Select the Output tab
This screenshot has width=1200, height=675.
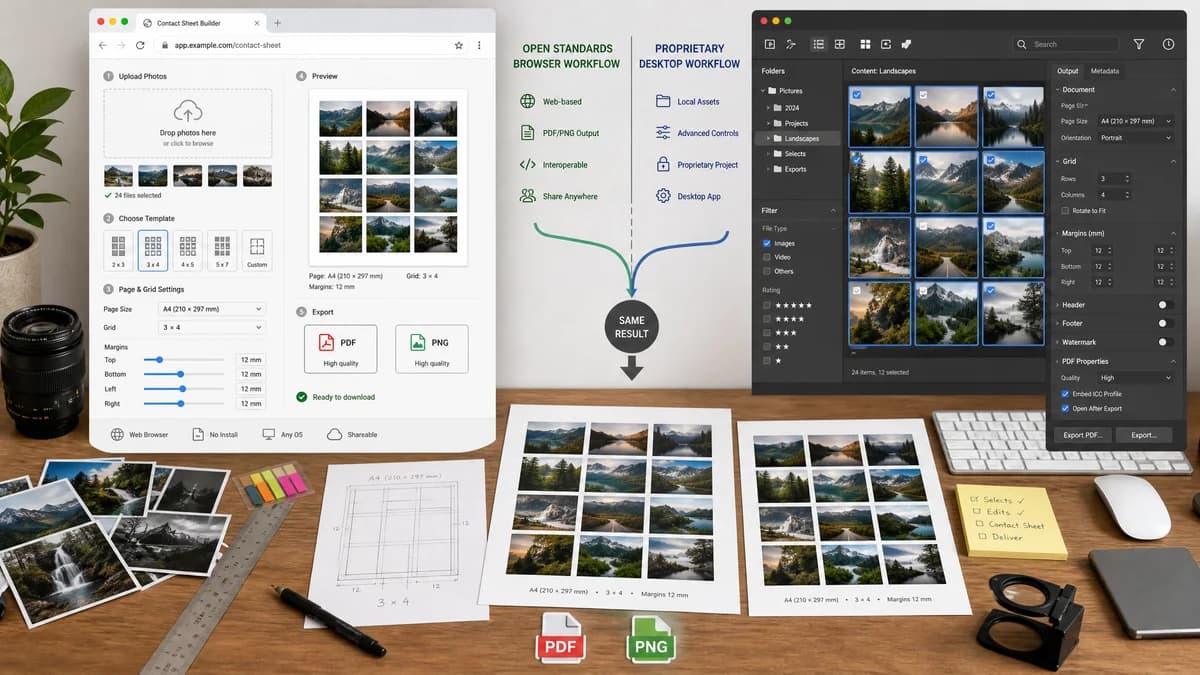[1068, 71]
